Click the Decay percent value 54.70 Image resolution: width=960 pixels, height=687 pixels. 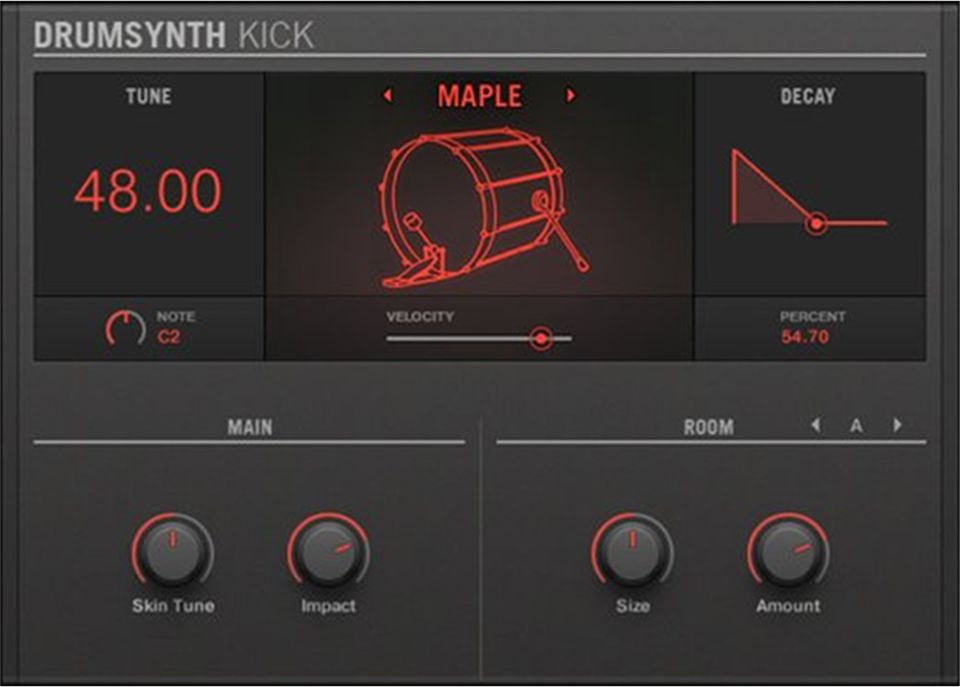click(x=805, y=337)
